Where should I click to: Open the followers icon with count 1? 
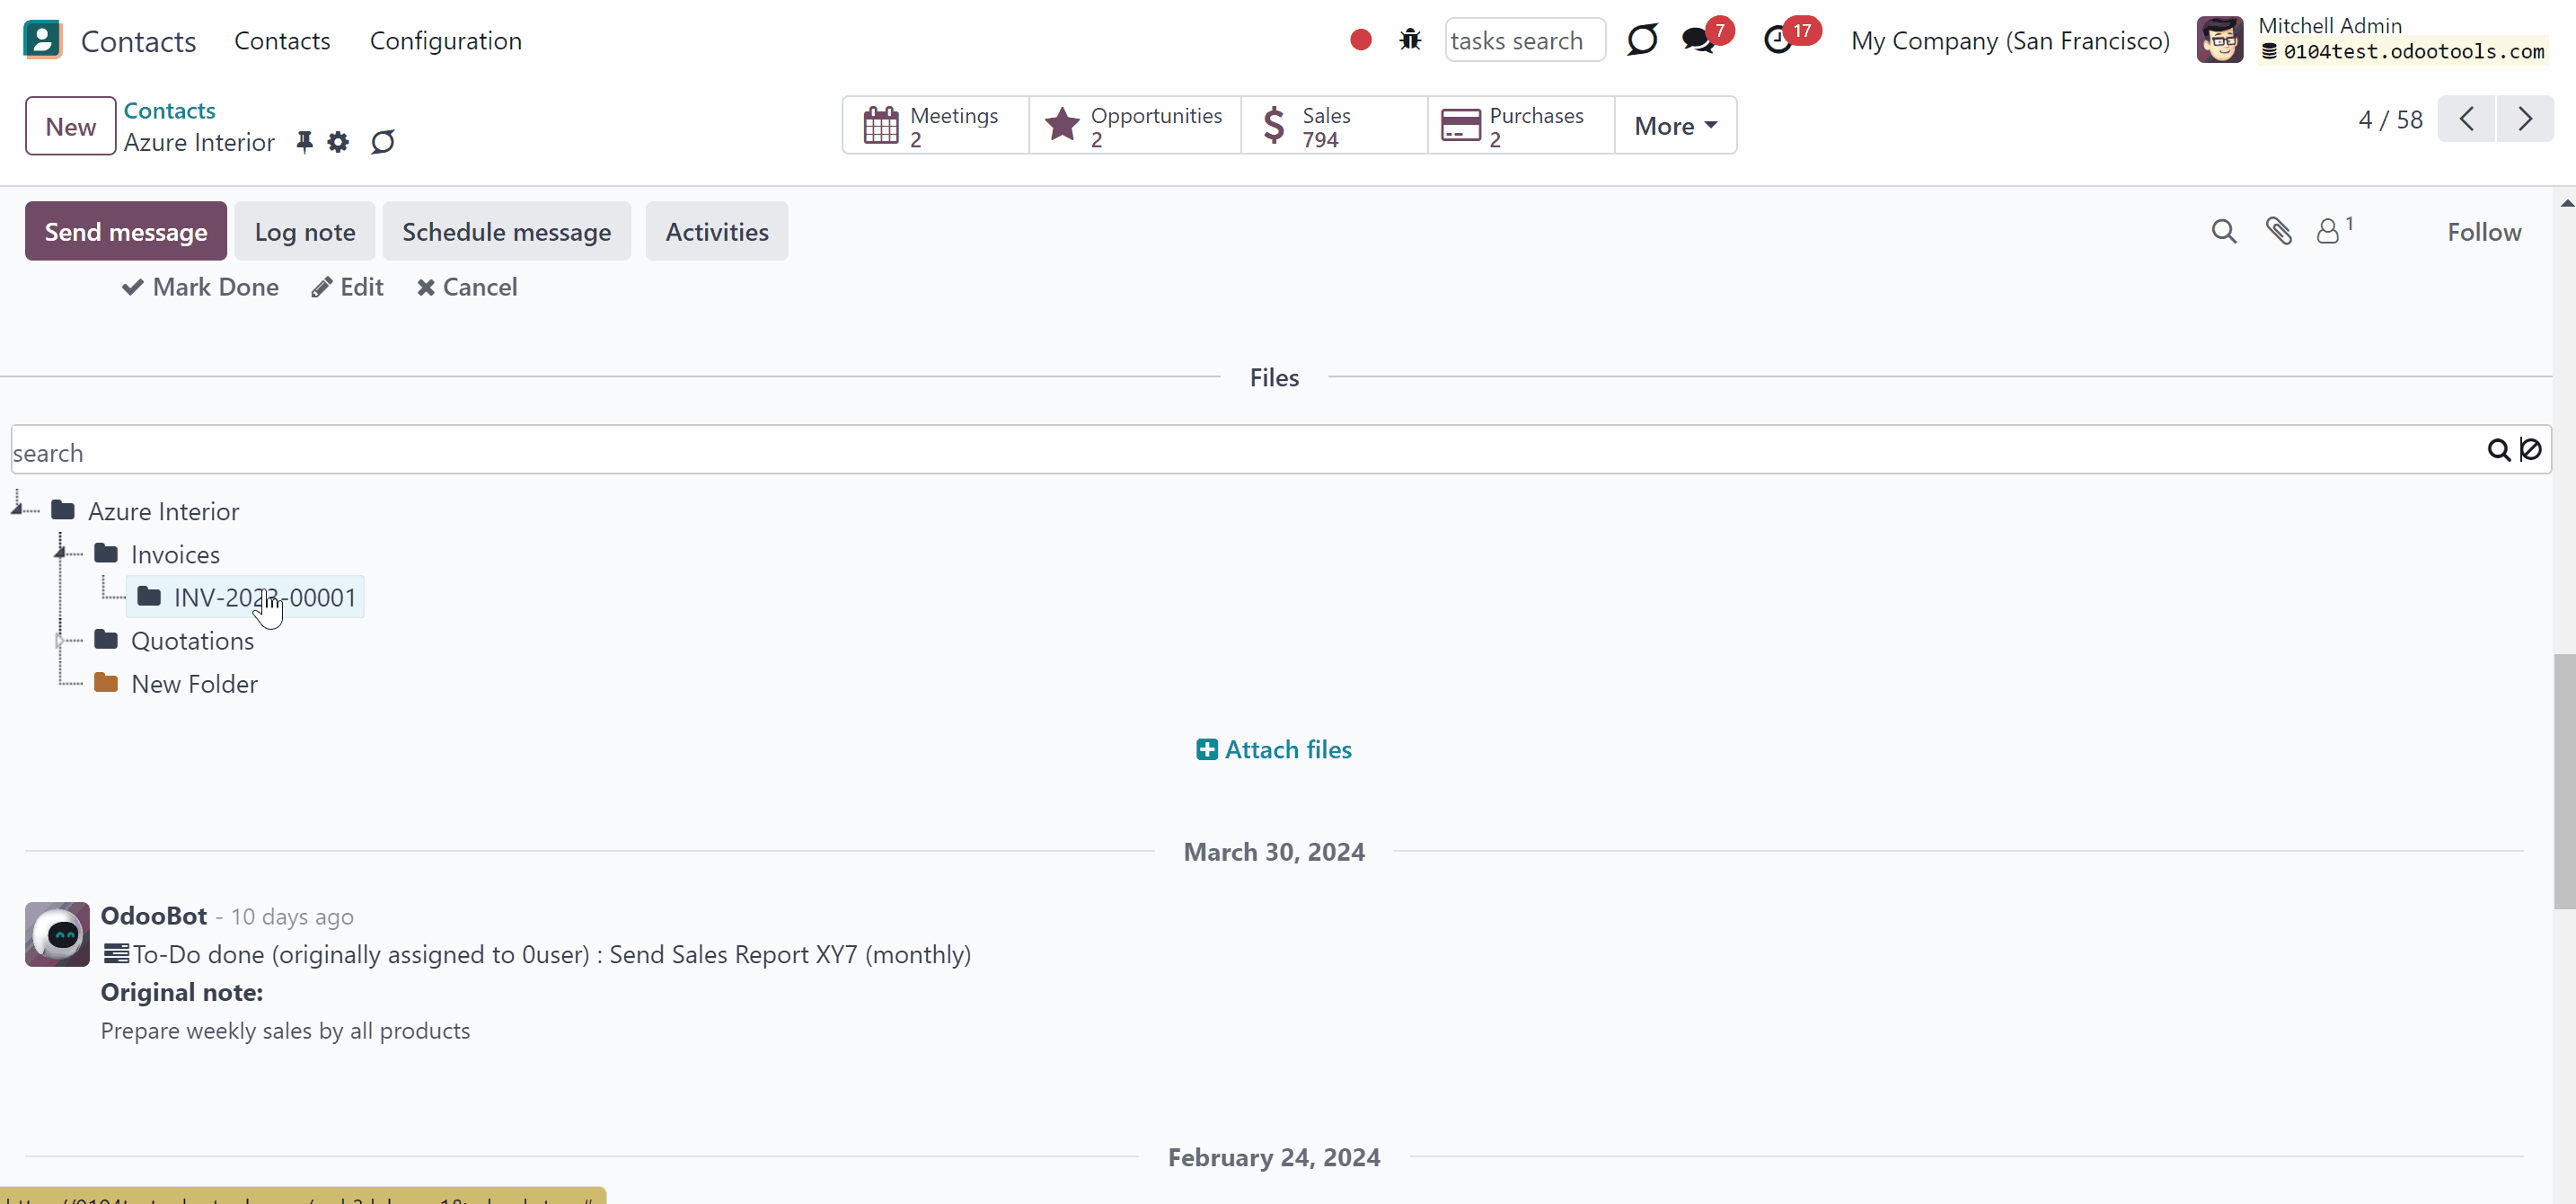coord(2335,230)
